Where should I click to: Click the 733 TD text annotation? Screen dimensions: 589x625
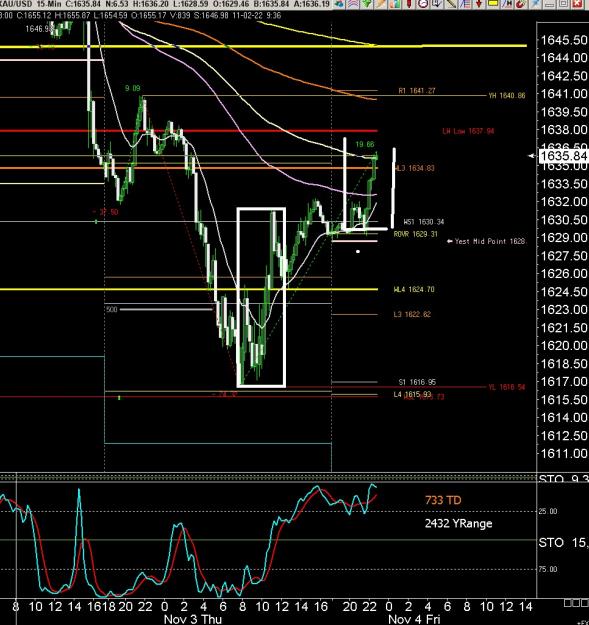(443, 500)
